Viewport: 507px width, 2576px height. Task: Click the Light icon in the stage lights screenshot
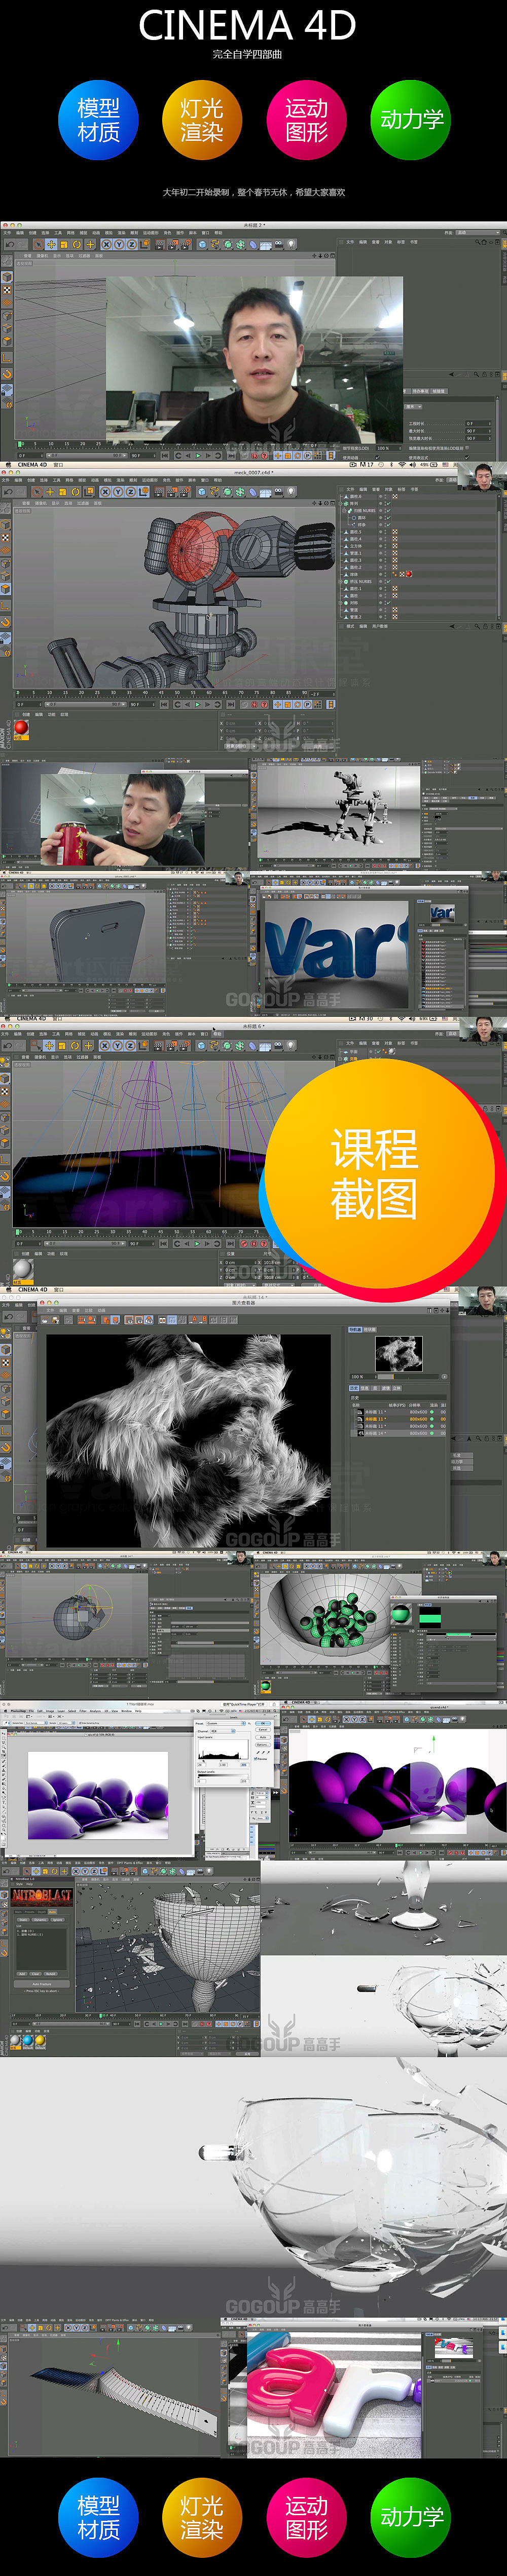pyautogui.click(x=290, y=1045)
